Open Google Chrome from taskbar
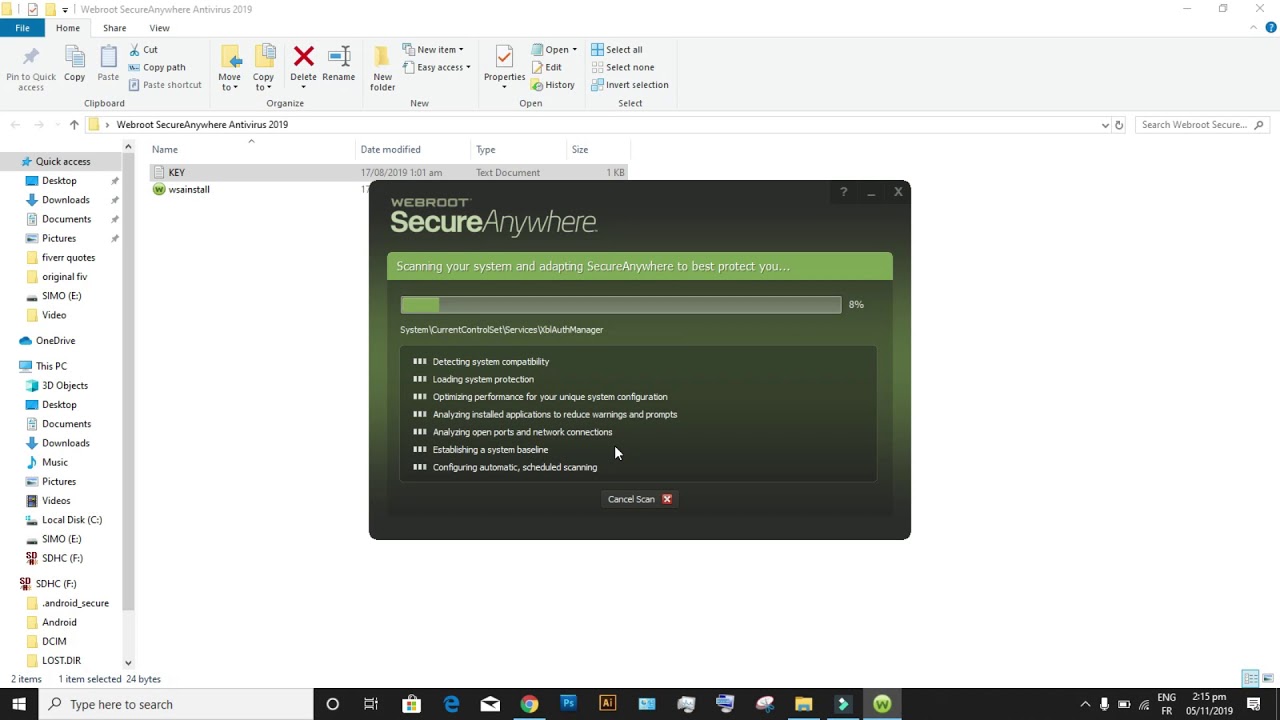Image resolution: width=1280 pixels, height=720 pixels. (529, 704)
